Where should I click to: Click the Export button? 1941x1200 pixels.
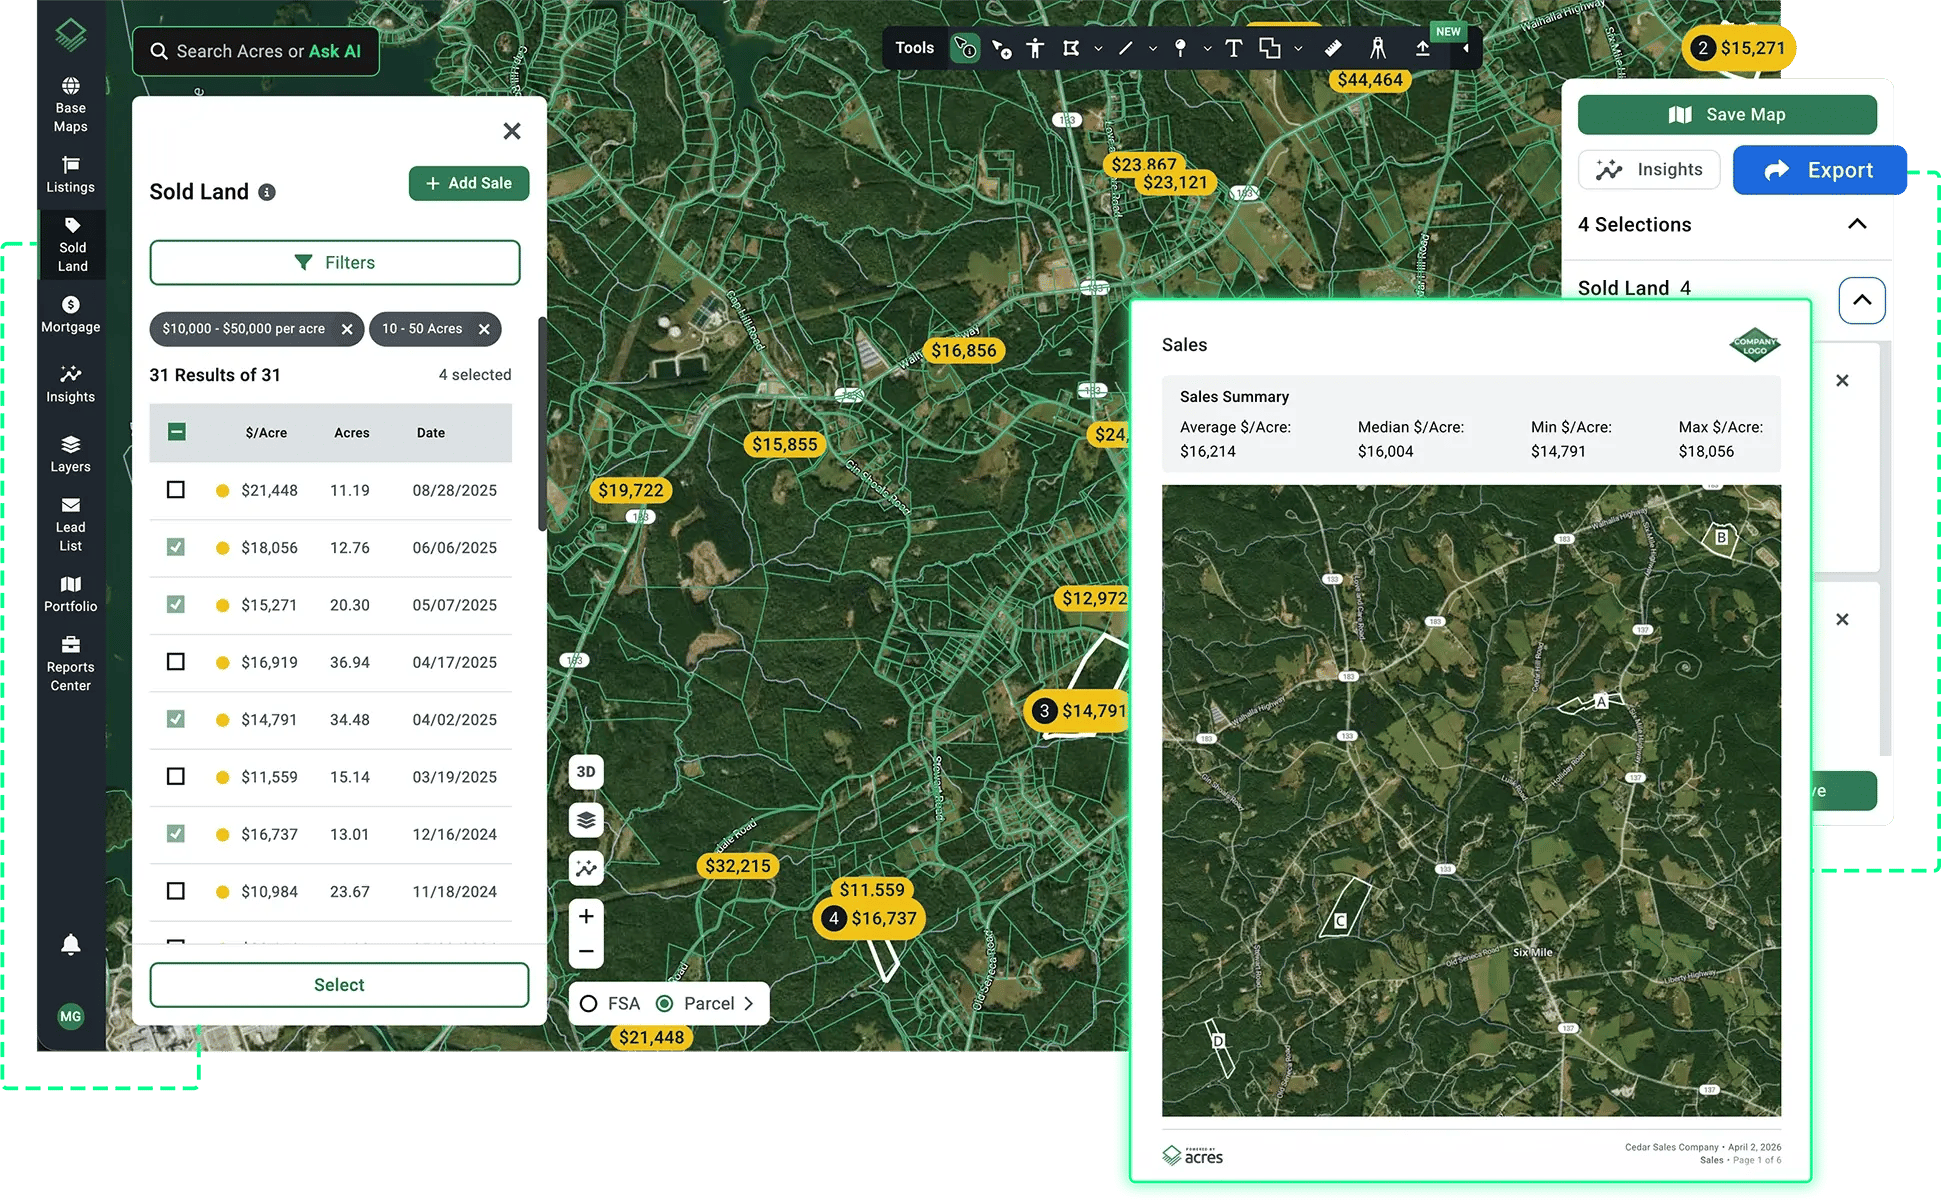[x=1819, y=170]
